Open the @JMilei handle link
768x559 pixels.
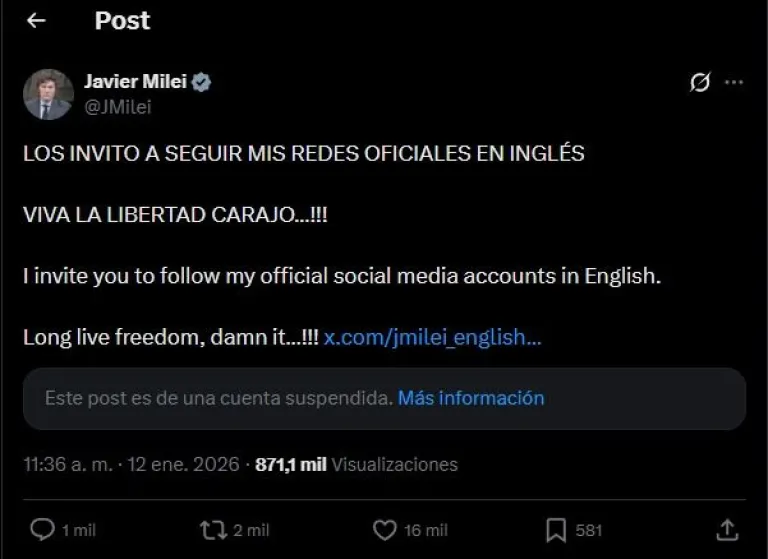118,107
